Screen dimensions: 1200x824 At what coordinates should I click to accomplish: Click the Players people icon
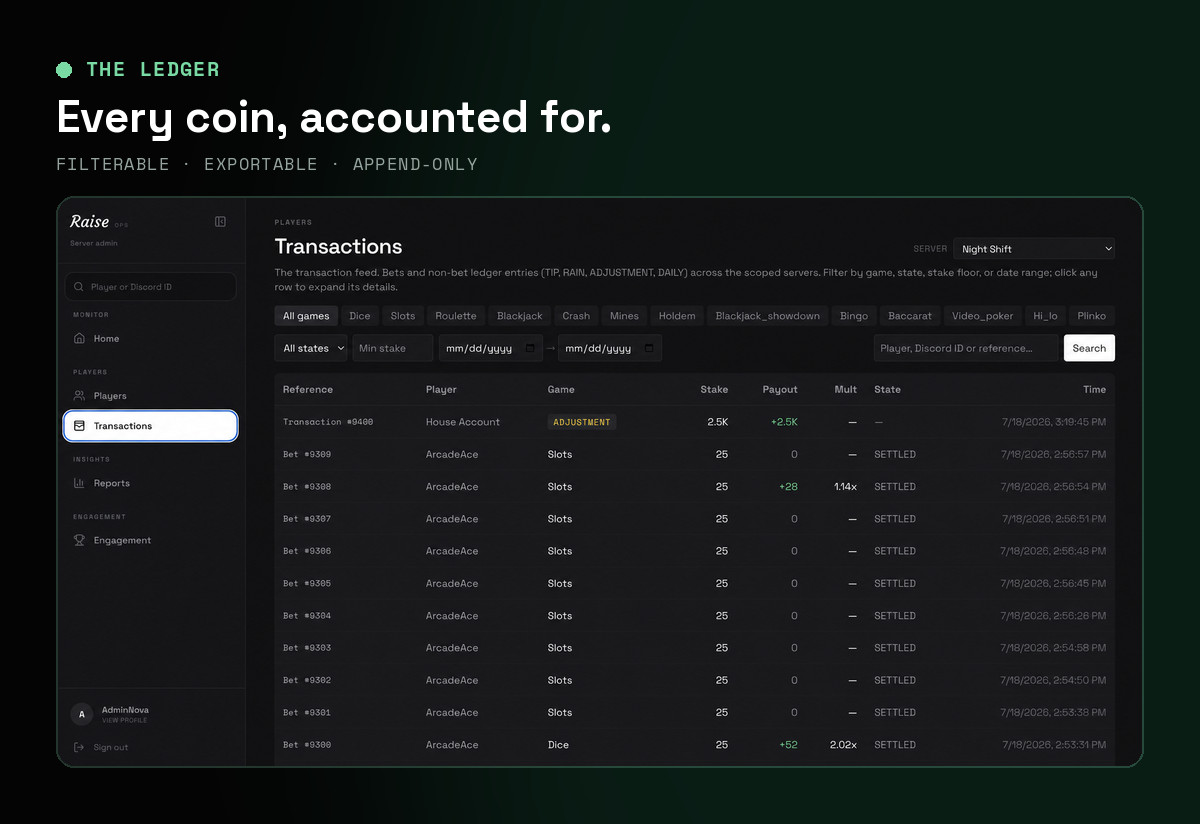(79, 396)
